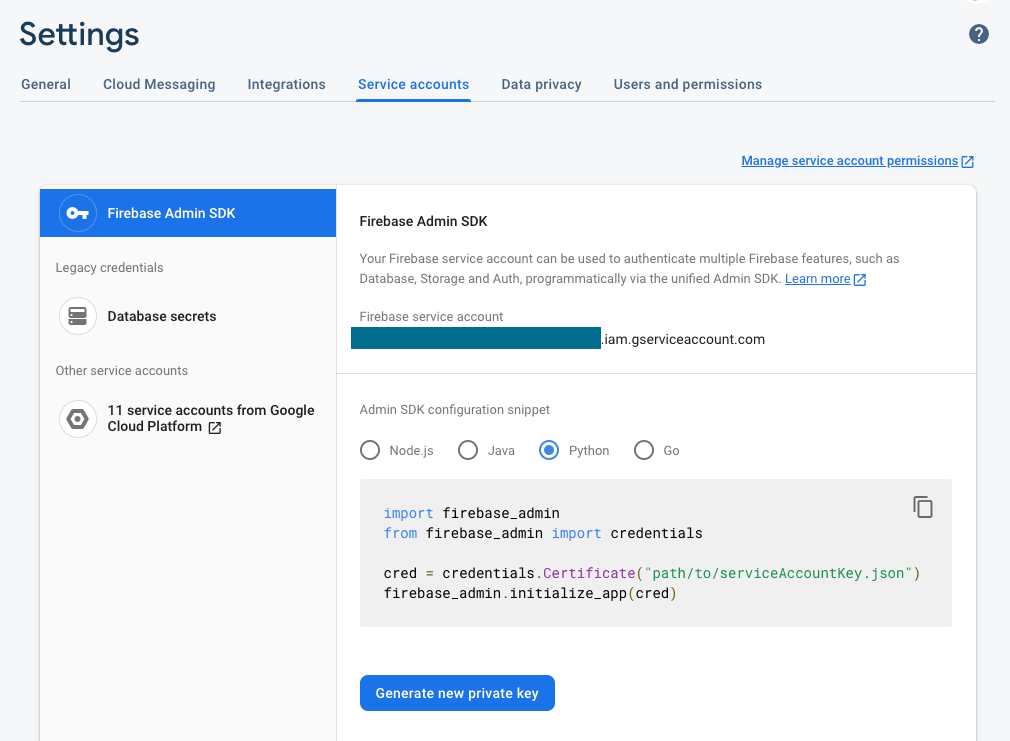Click the external link icon after Learn more
This screenshot has height=741, width=1010.
860,280
